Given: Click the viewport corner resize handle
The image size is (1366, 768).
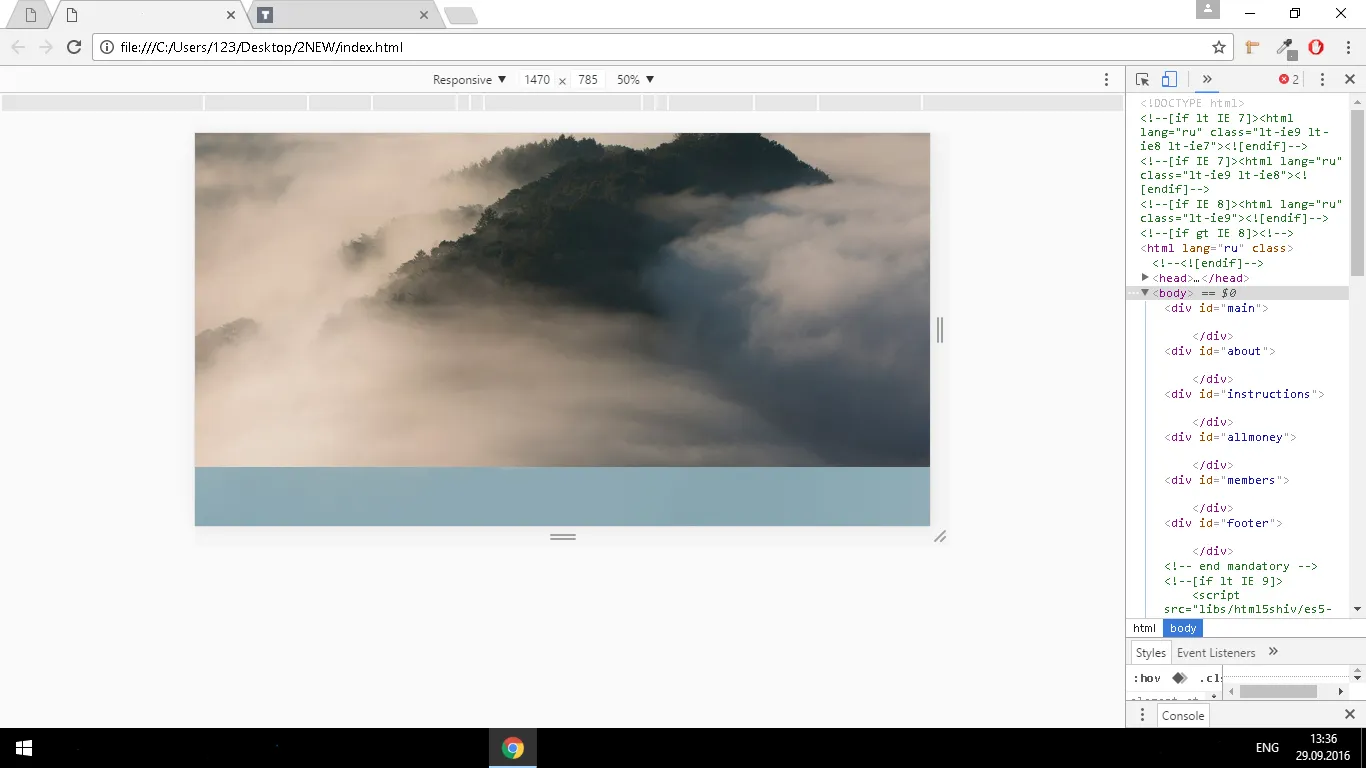Looking at the screenshot, I should tap(940, 537).
